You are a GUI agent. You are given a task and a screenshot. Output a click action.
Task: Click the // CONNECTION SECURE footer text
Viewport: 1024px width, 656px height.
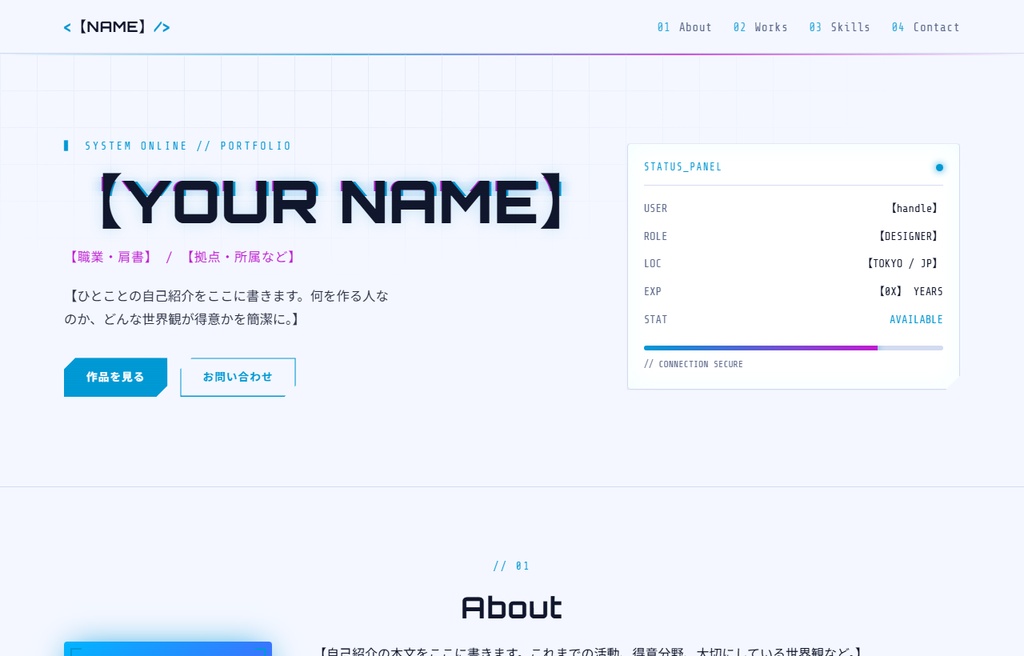point(694,364)
